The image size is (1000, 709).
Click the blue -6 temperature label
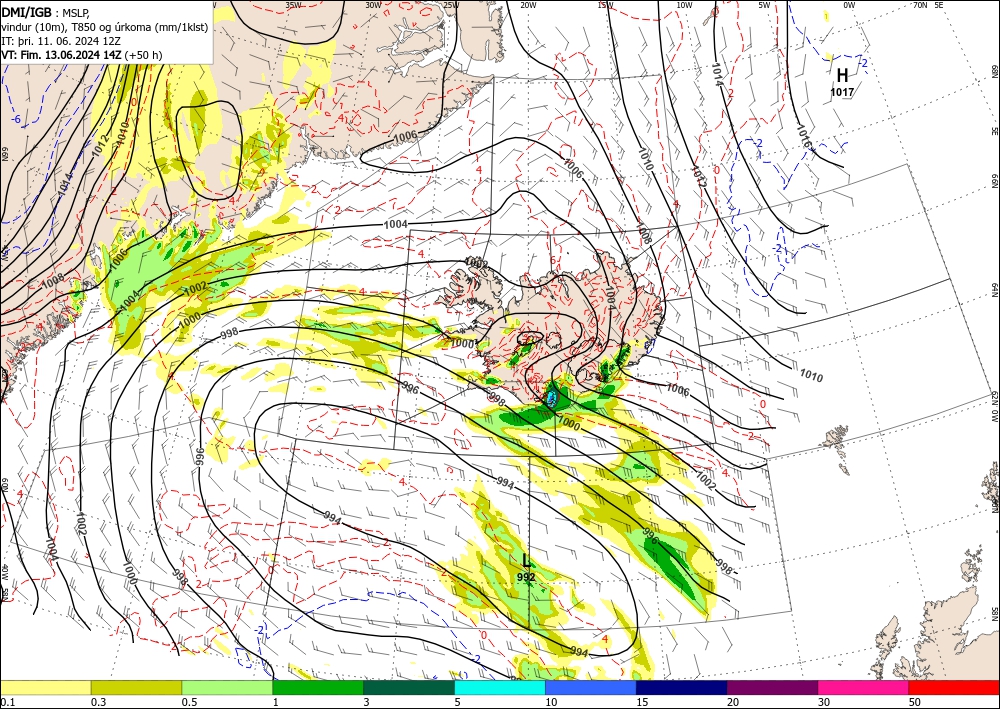point(17,119)
